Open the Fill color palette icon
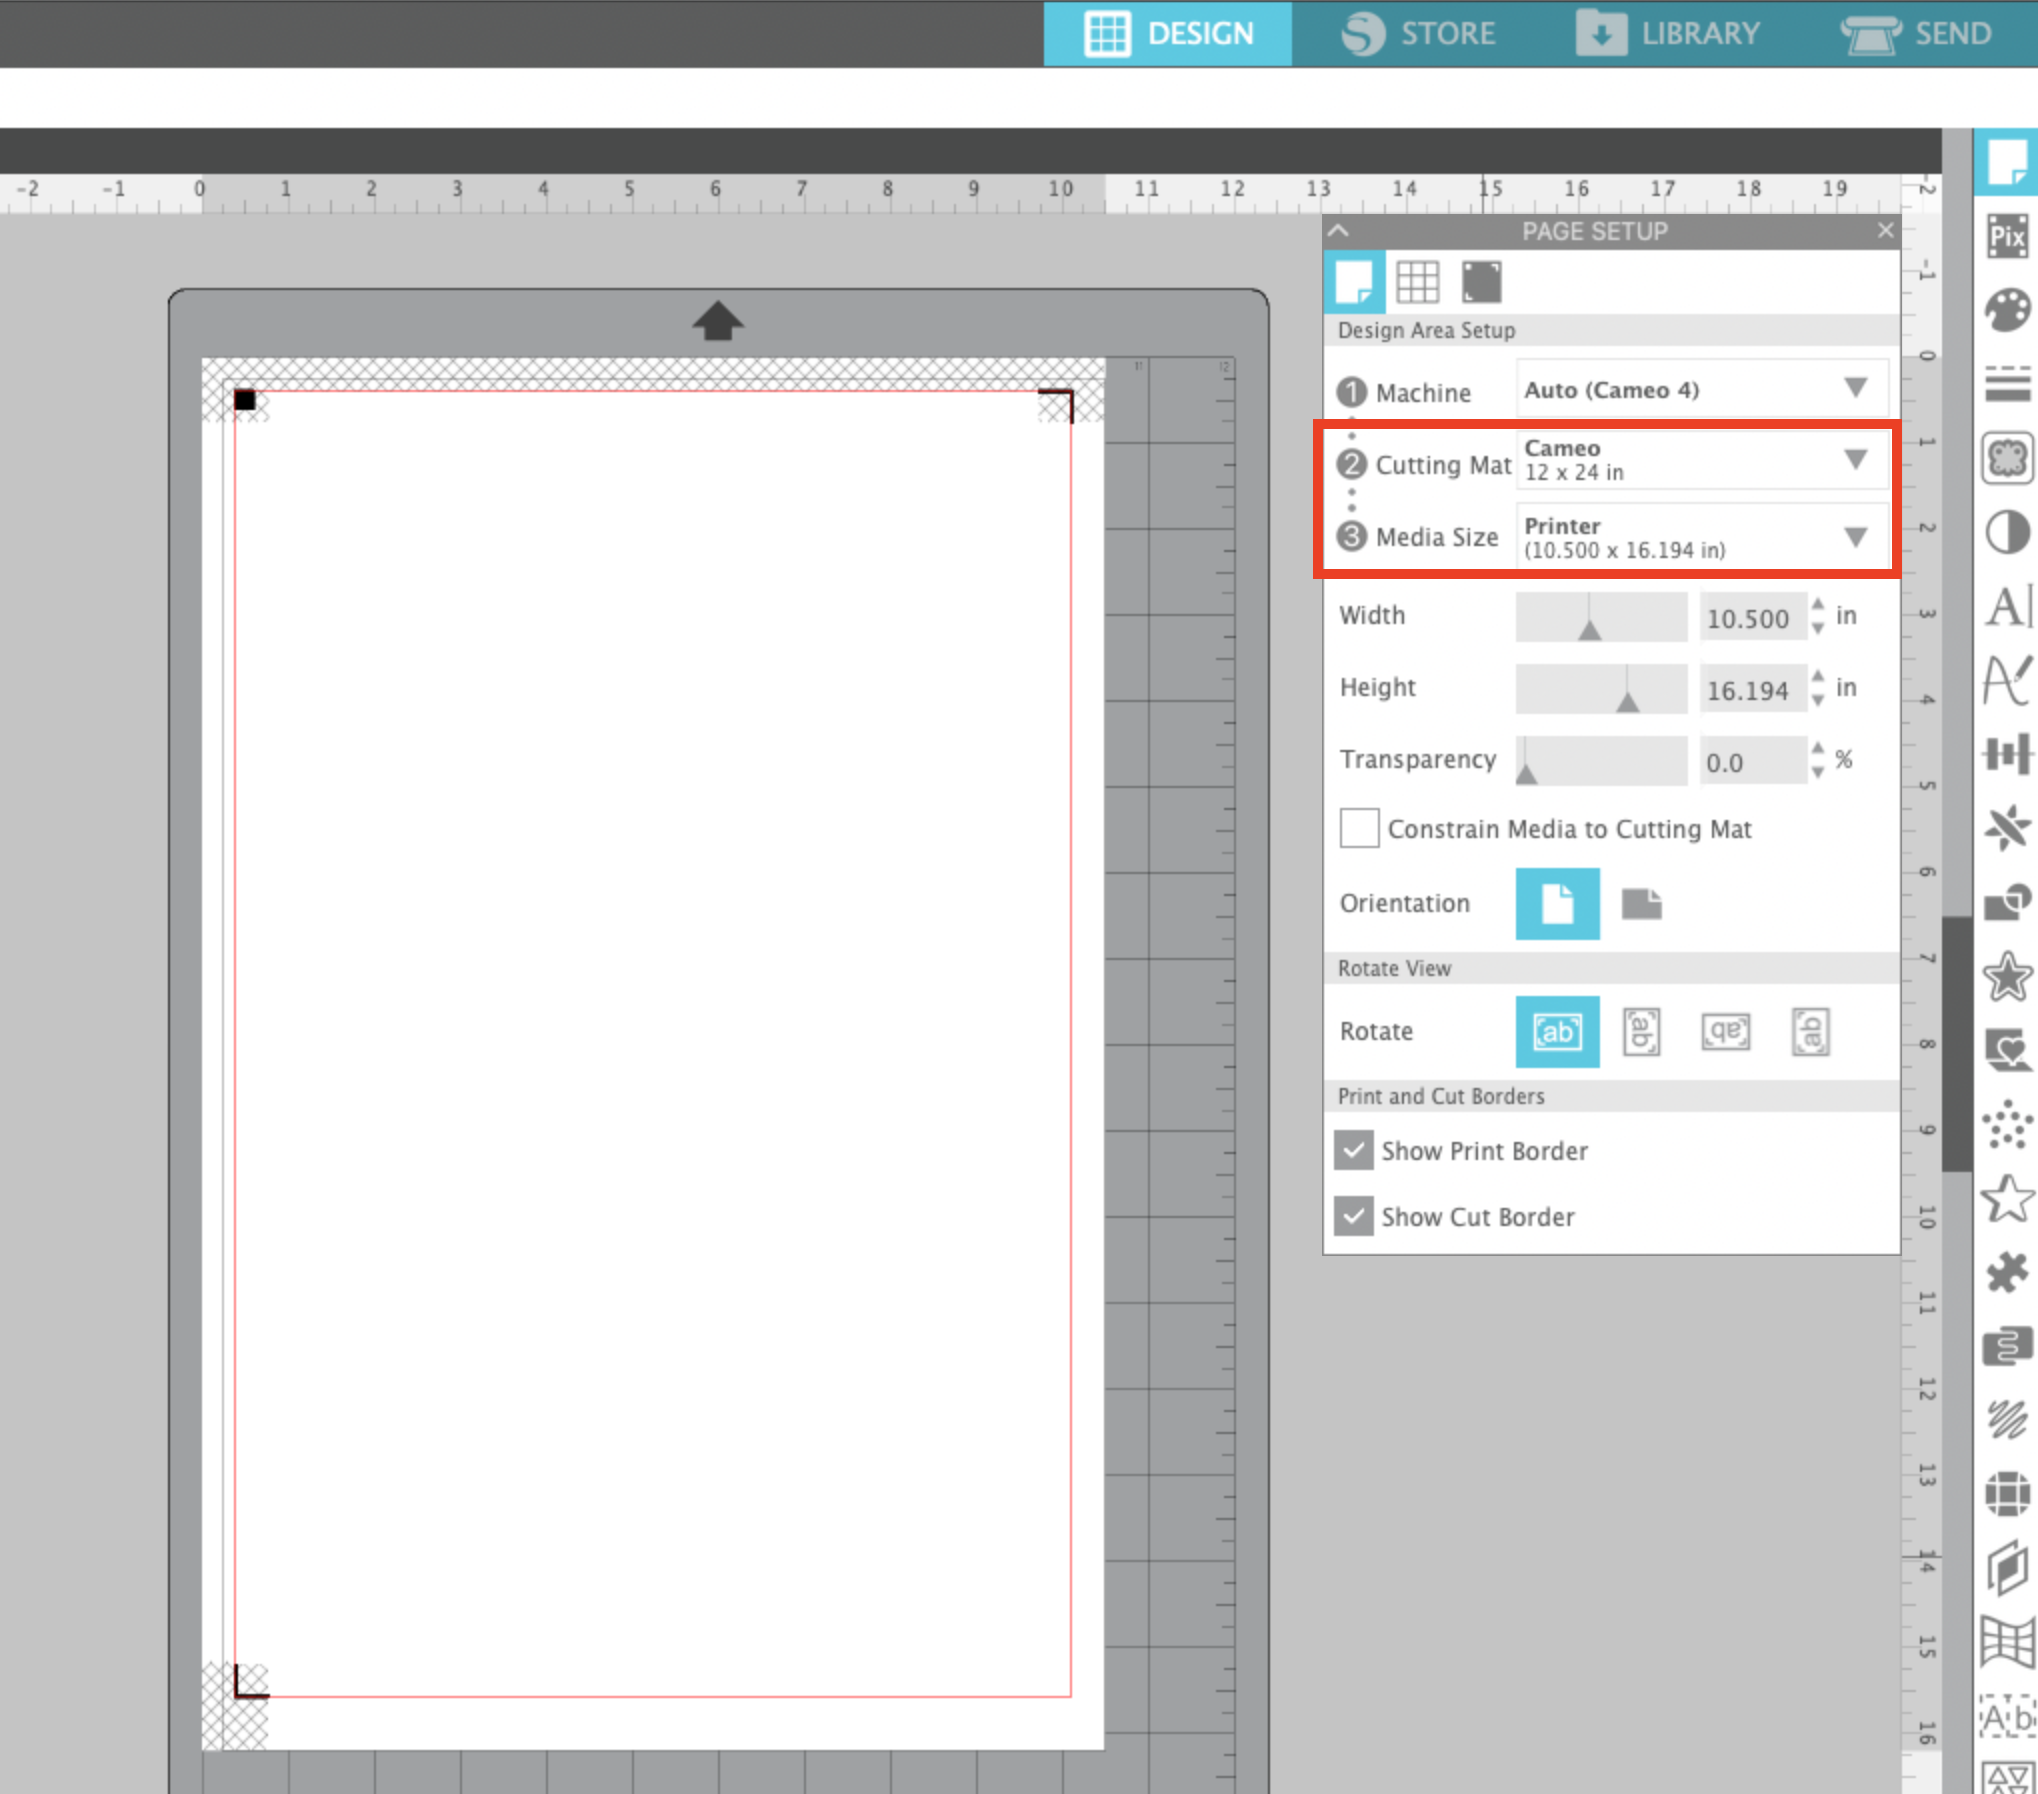The width and height of the screenshot is (2038, 1794). (x=2006, y=311)
